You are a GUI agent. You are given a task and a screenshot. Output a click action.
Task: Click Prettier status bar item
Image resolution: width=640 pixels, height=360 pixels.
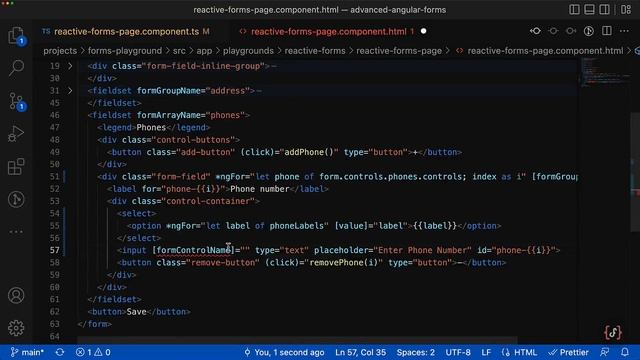[569, 352]
